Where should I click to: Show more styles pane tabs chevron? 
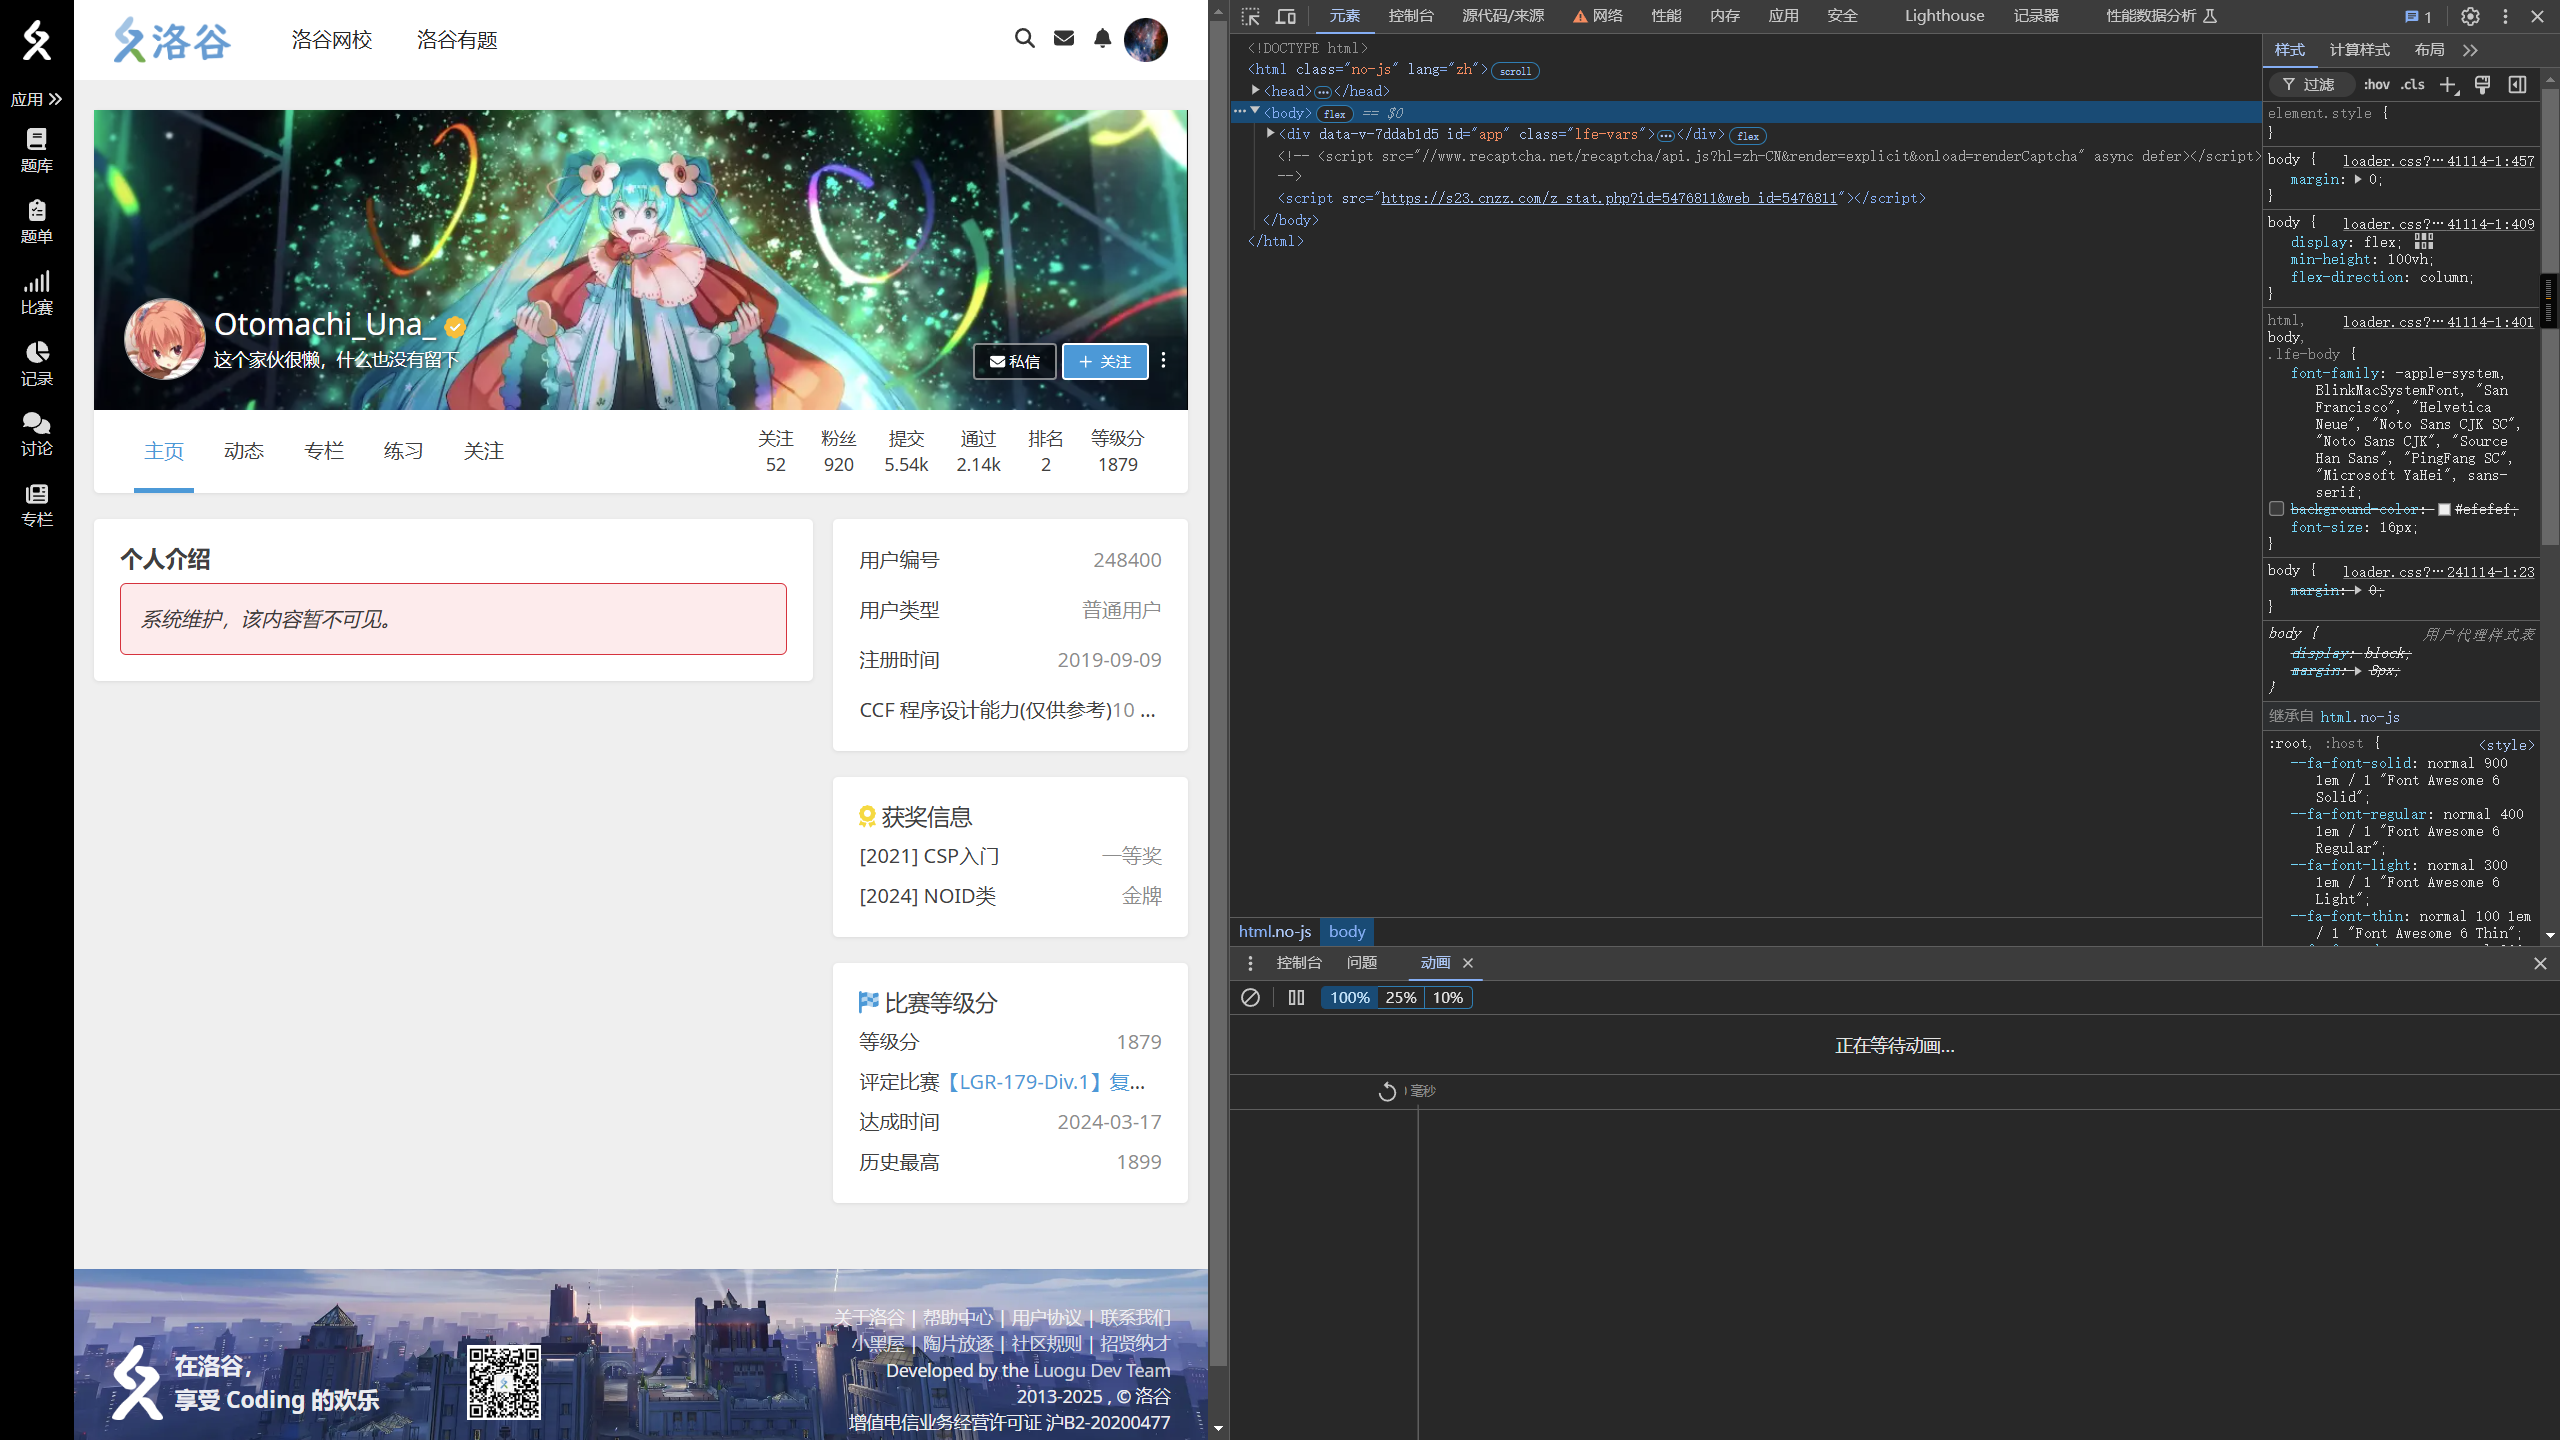2470,50
